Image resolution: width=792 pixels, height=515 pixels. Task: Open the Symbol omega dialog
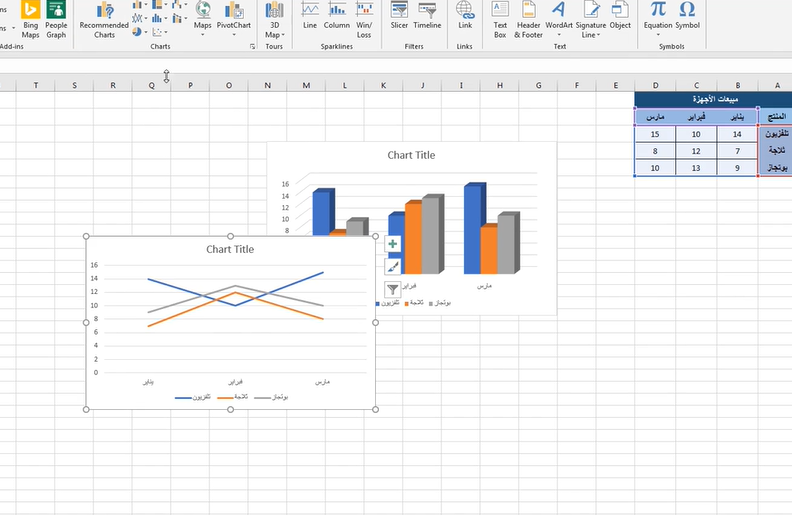[687, 15]
